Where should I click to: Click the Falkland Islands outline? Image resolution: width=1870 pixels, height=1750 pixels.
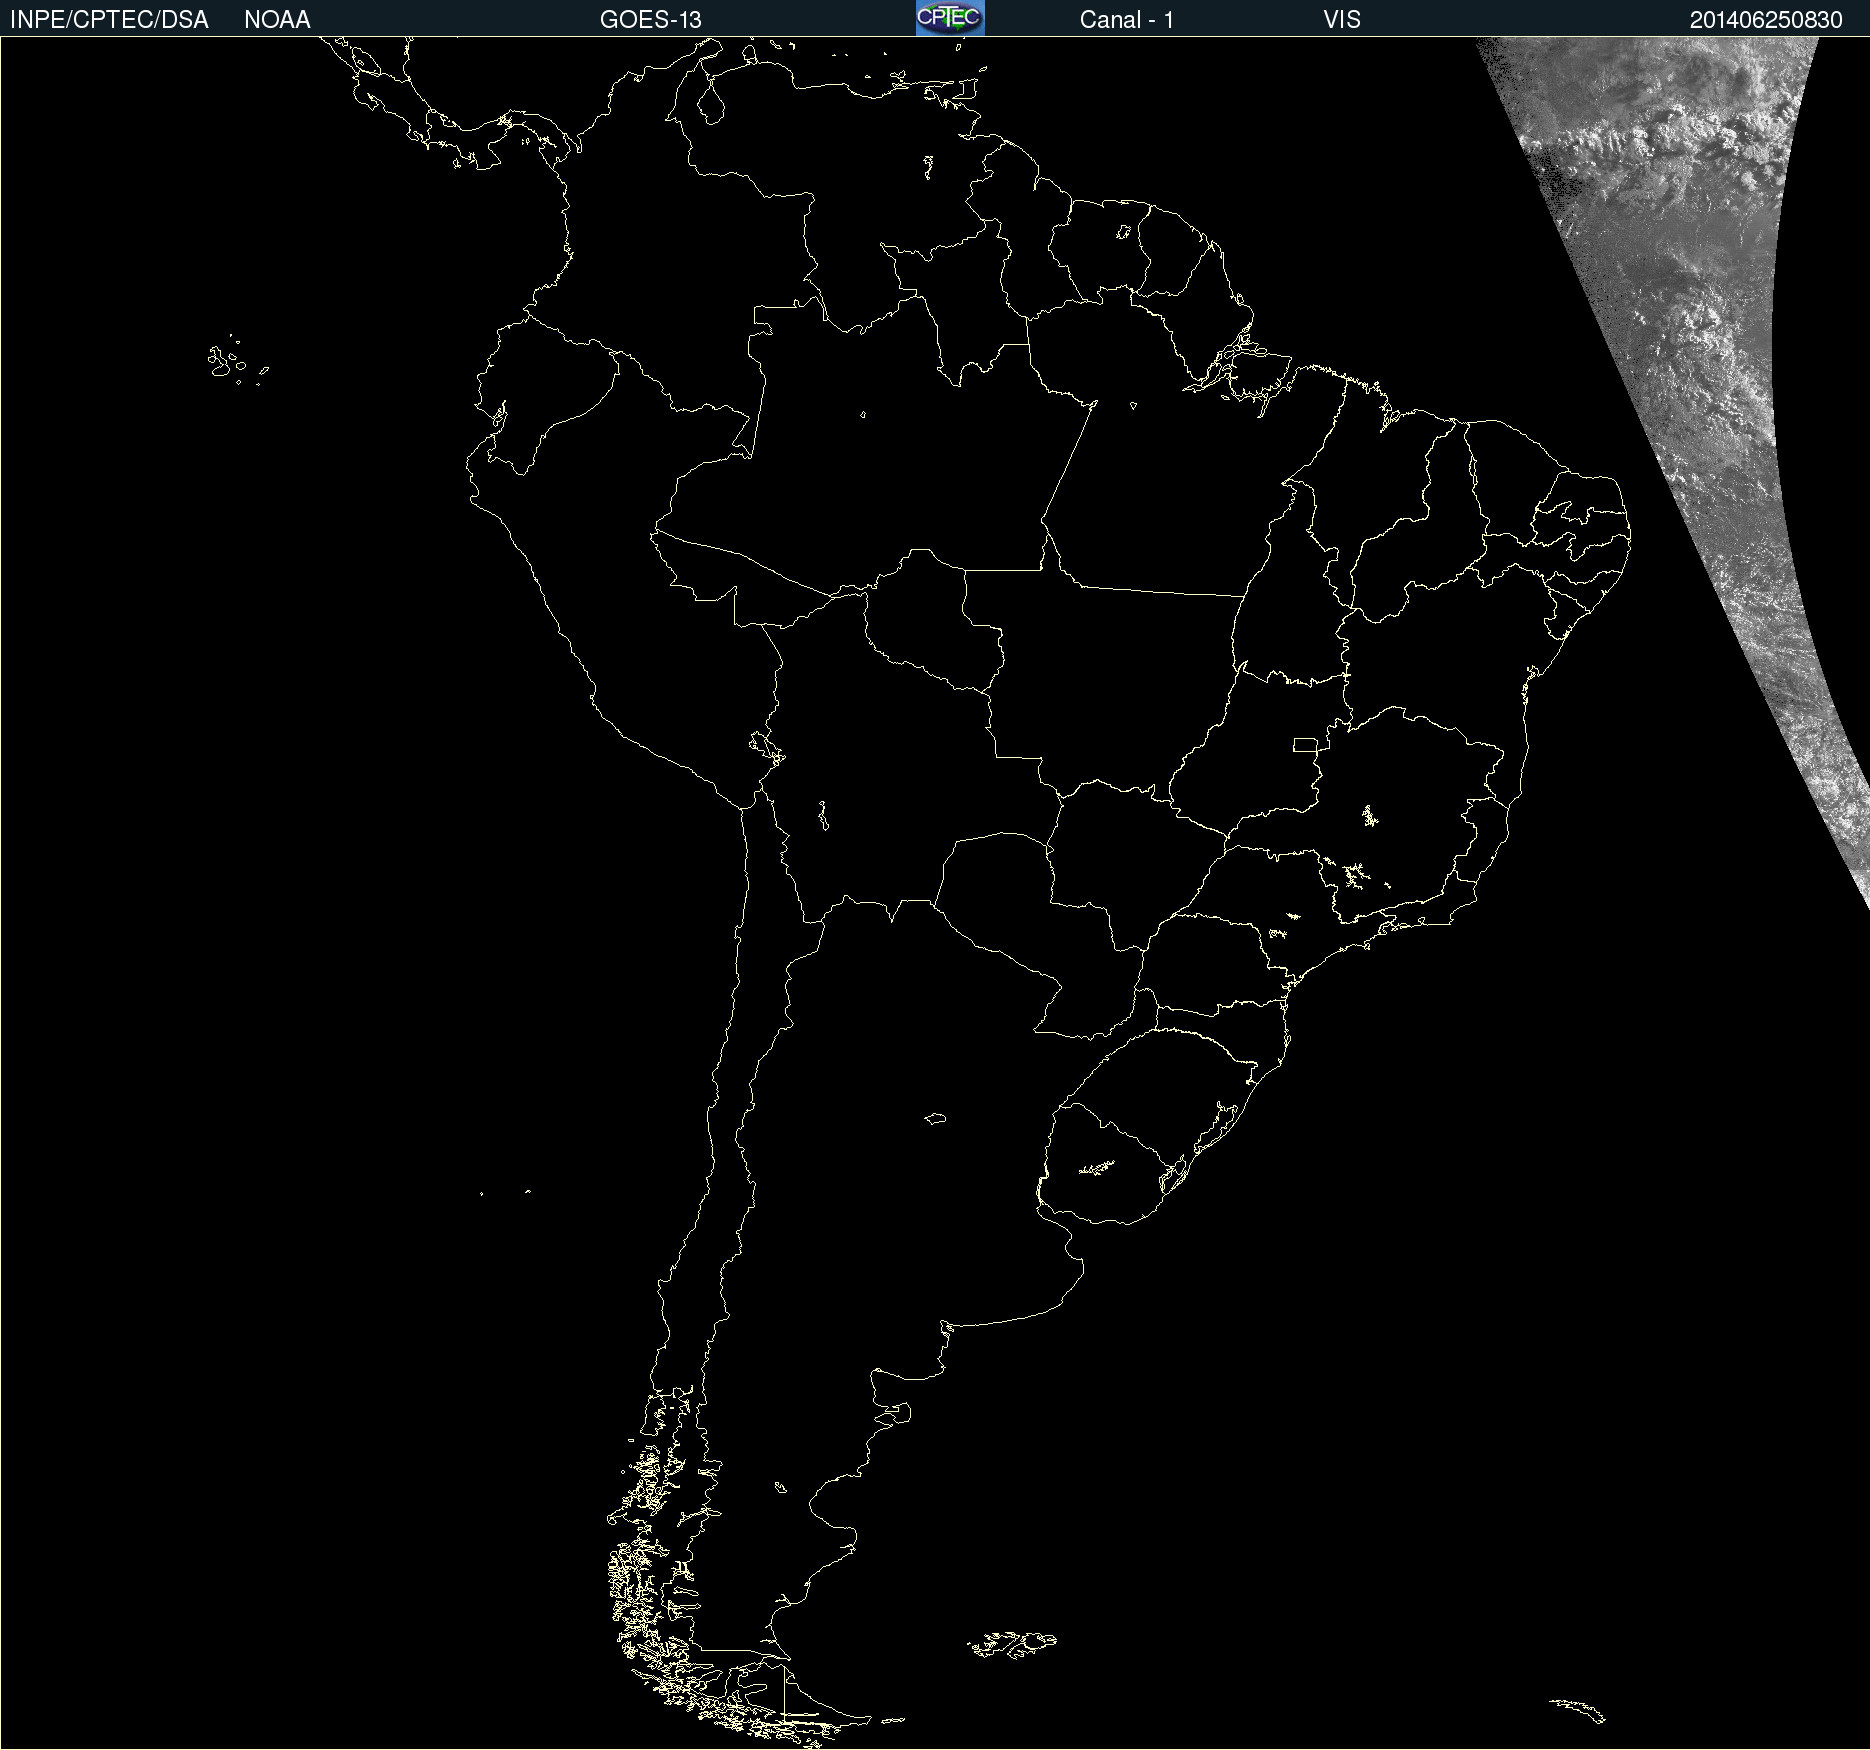(x=1011, y=1644)
